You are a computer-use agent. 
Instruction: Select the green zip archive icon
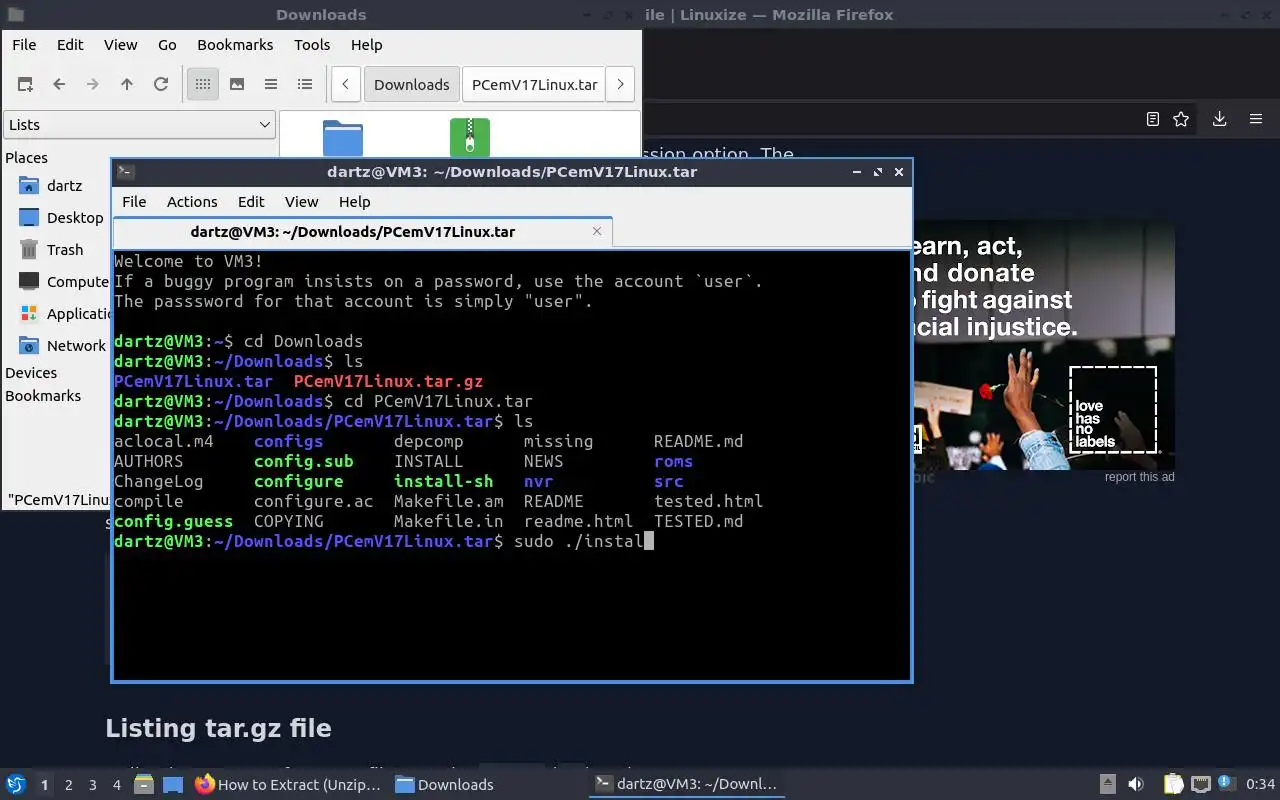pos(470,138)
